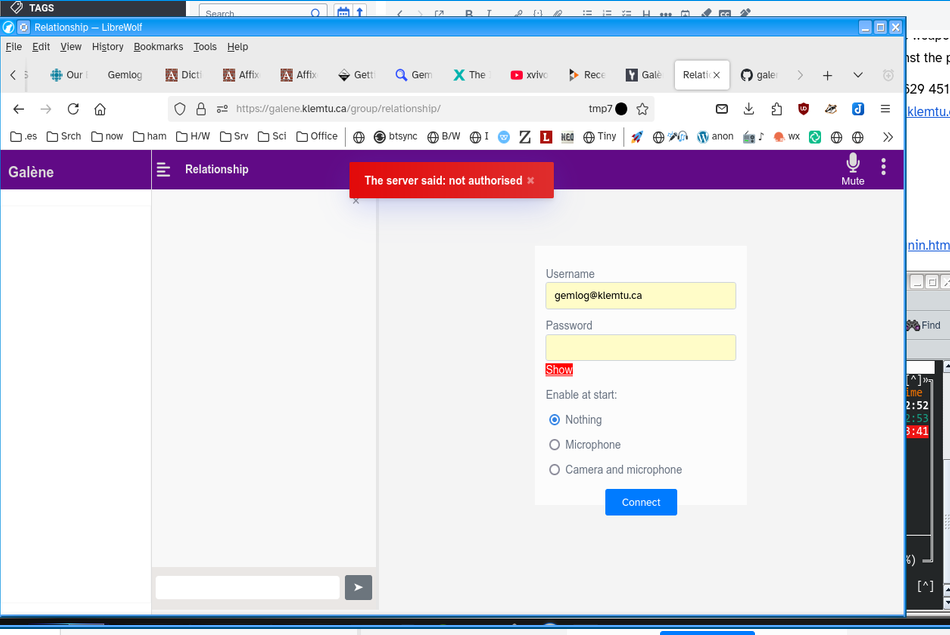Mute the microphone in Galène

pyautogui.click(x=852, y=169)
